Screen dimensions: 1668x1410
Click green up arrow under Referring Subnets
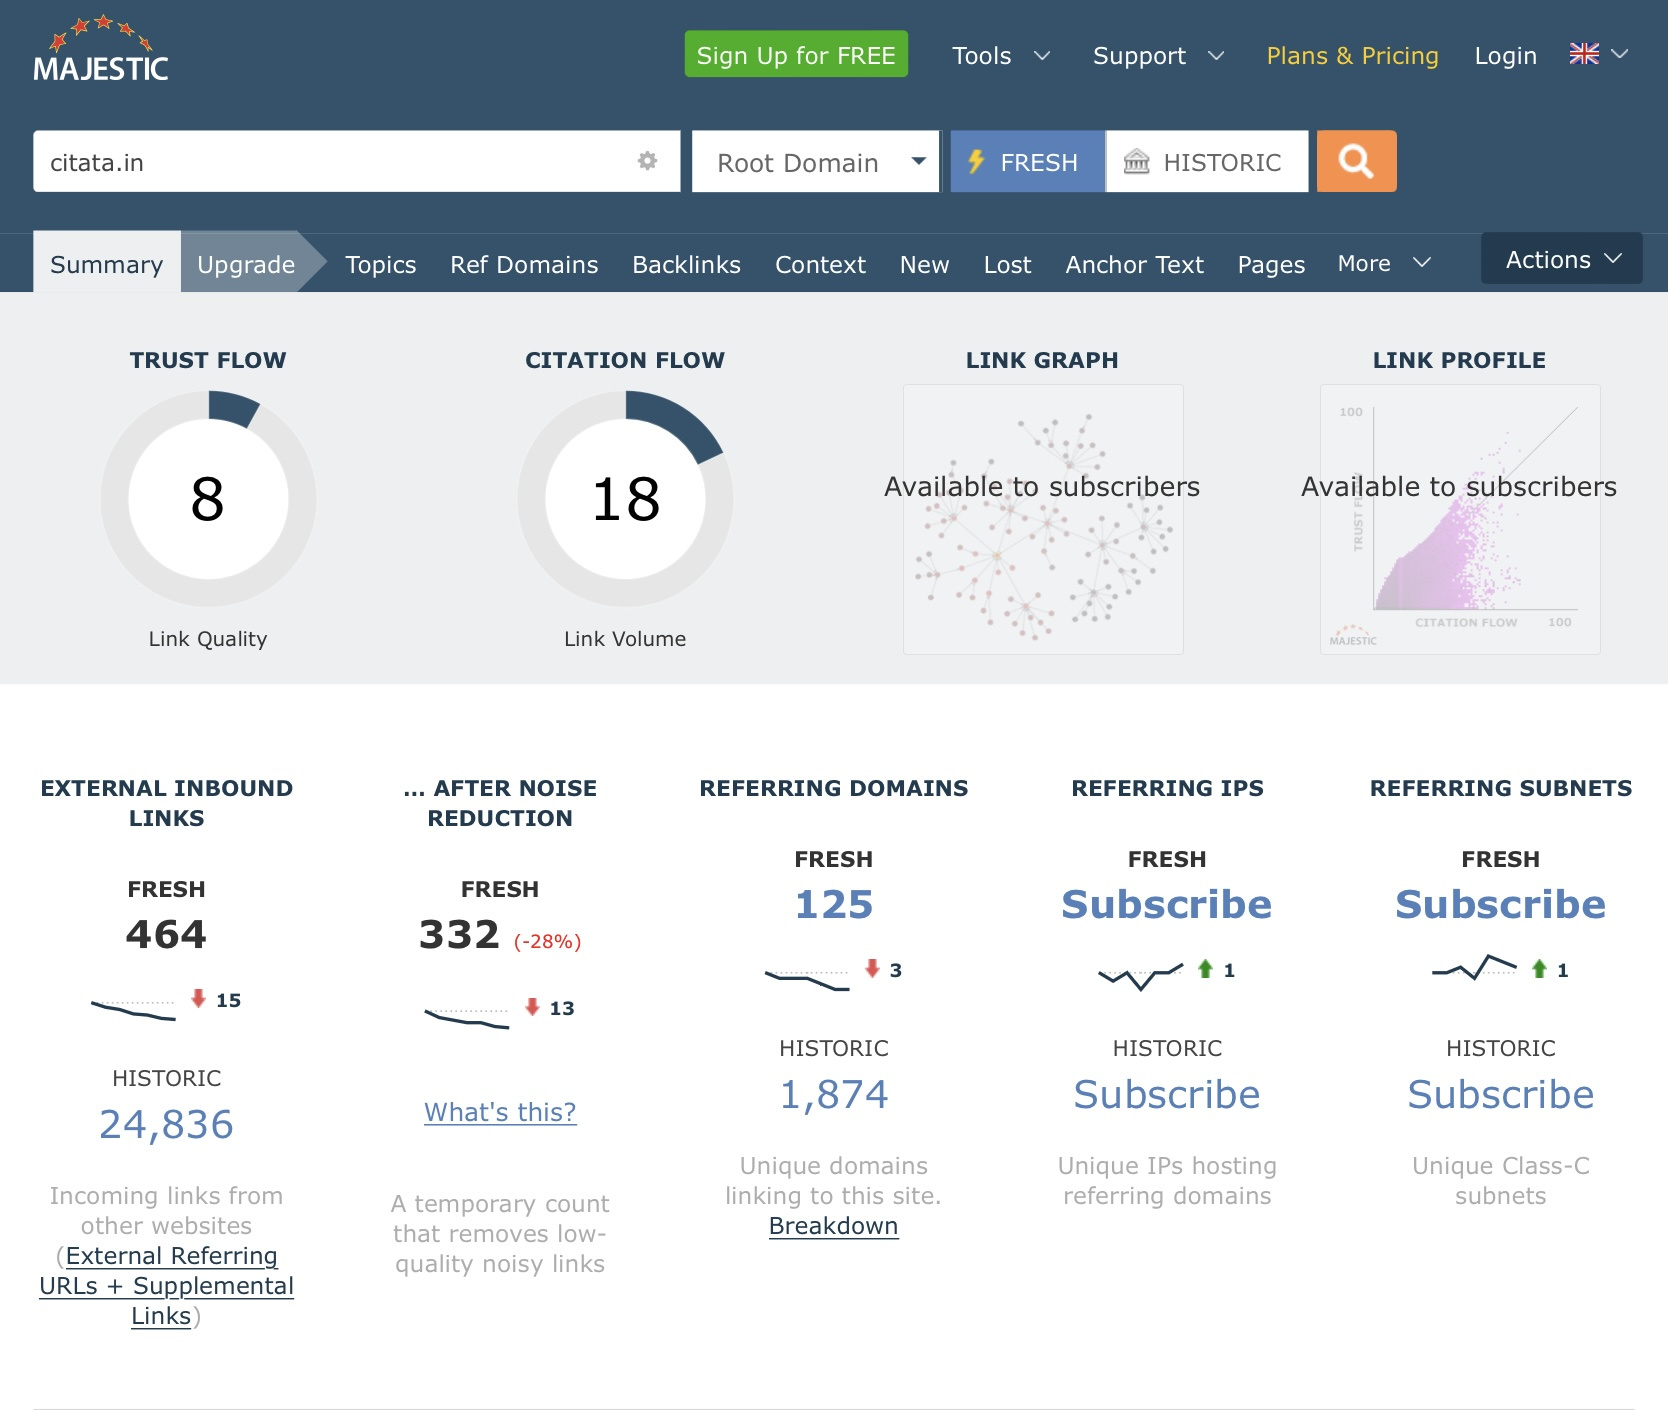(1539, 968)
